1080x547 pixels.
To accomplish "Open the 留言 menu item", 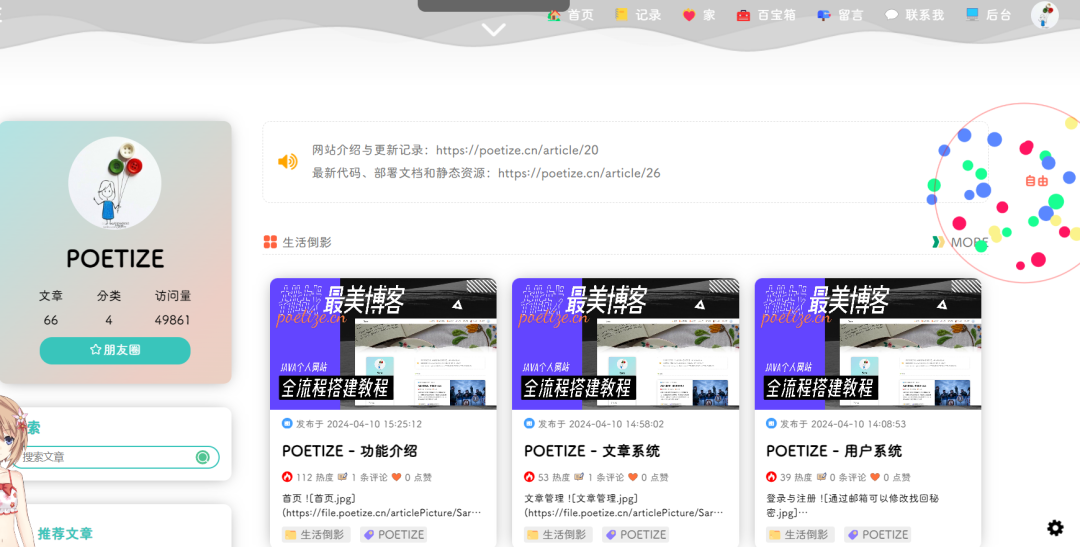I will tap(840, 14).
